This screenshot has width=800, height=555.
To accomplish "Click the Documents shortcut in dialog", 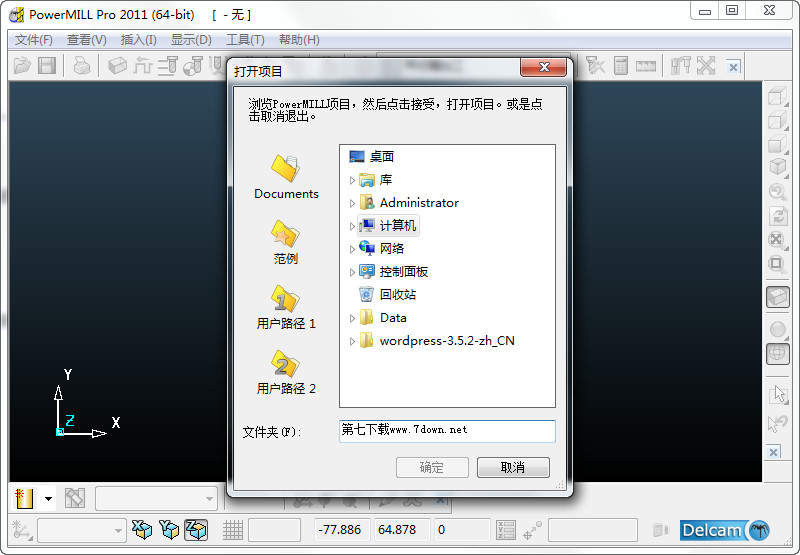I will (x=286, y=177).
